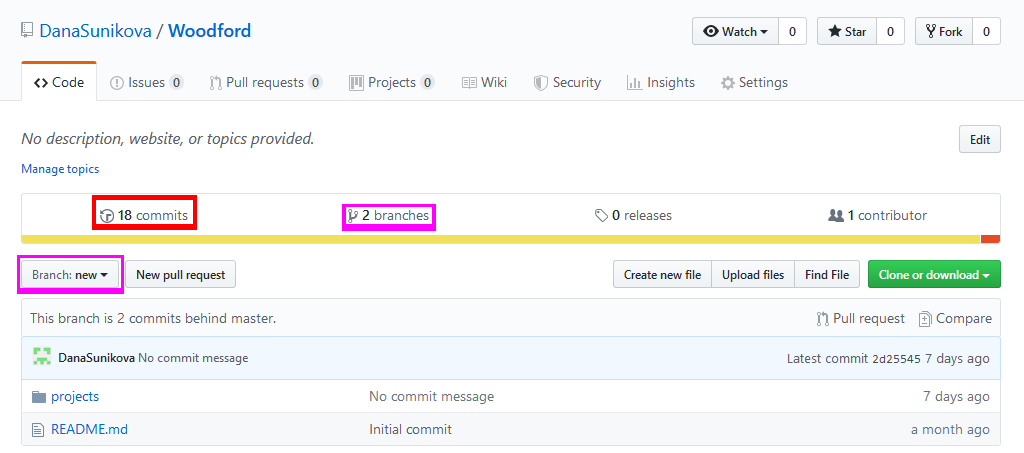View the 18 commits history
Viewport: 1024px width, 453px height.
pyautogui.click(x=144, y=215)
